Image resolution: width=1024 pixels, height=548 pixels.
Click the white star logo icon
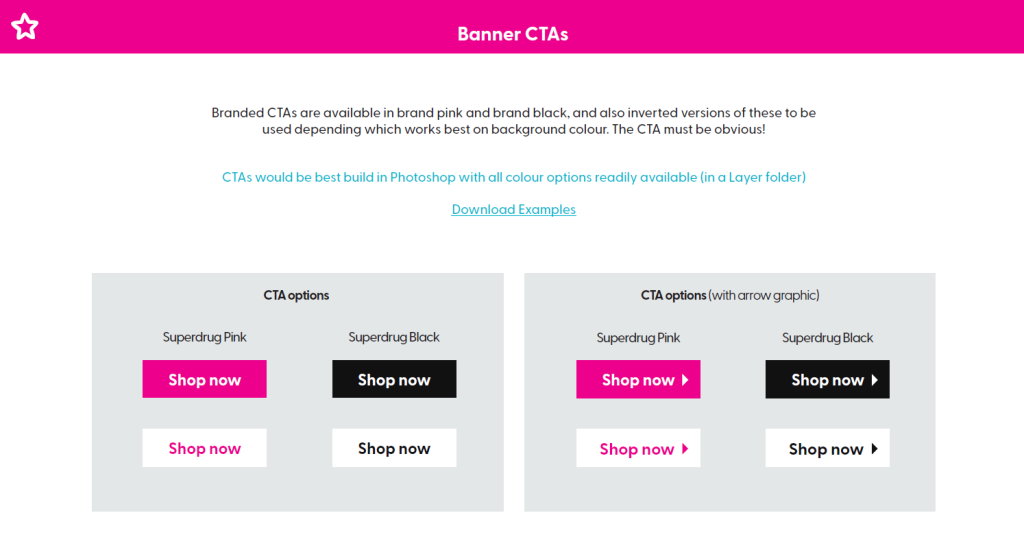click(25, 27)
